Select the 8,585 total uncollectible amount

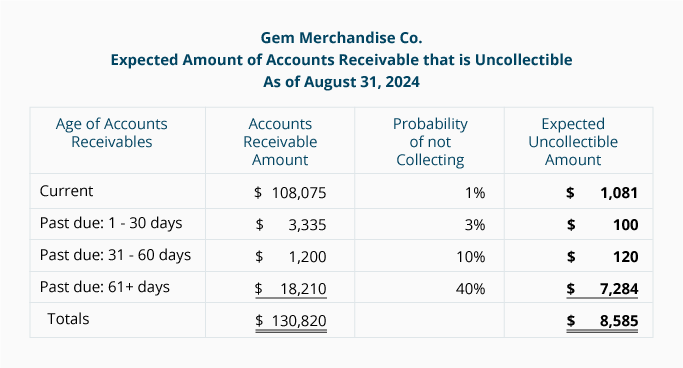click(x=619, y=321)
